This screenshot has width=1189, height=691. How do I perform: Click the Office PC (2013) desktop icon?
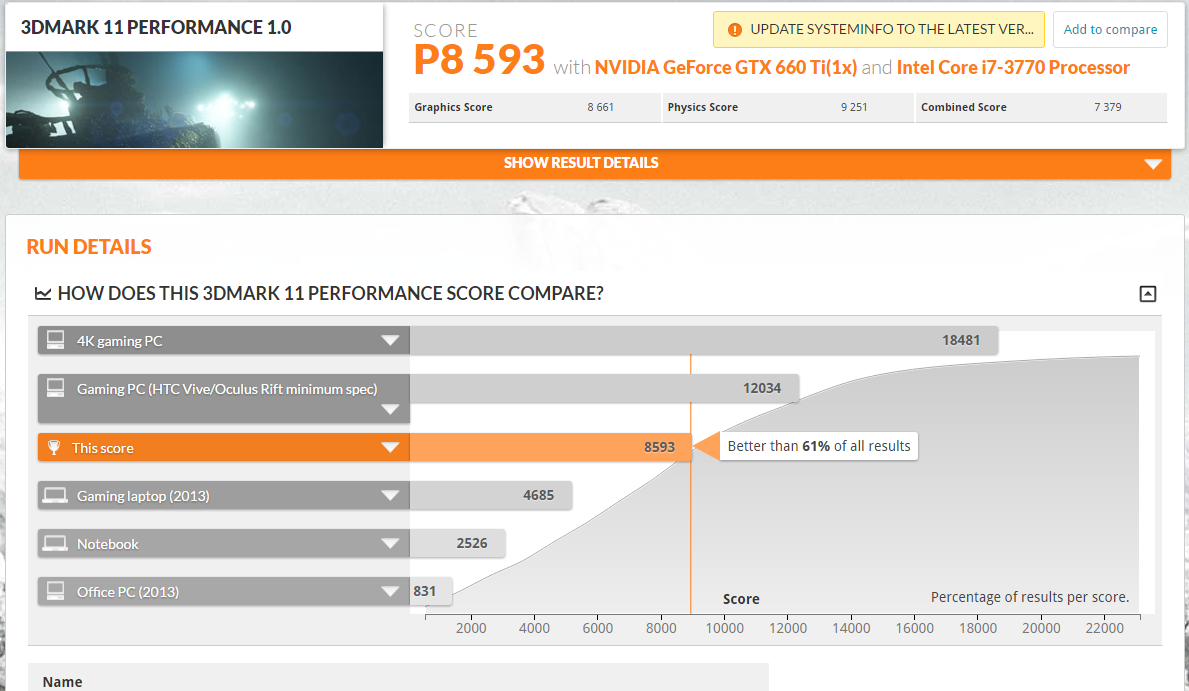click(55, 591)
